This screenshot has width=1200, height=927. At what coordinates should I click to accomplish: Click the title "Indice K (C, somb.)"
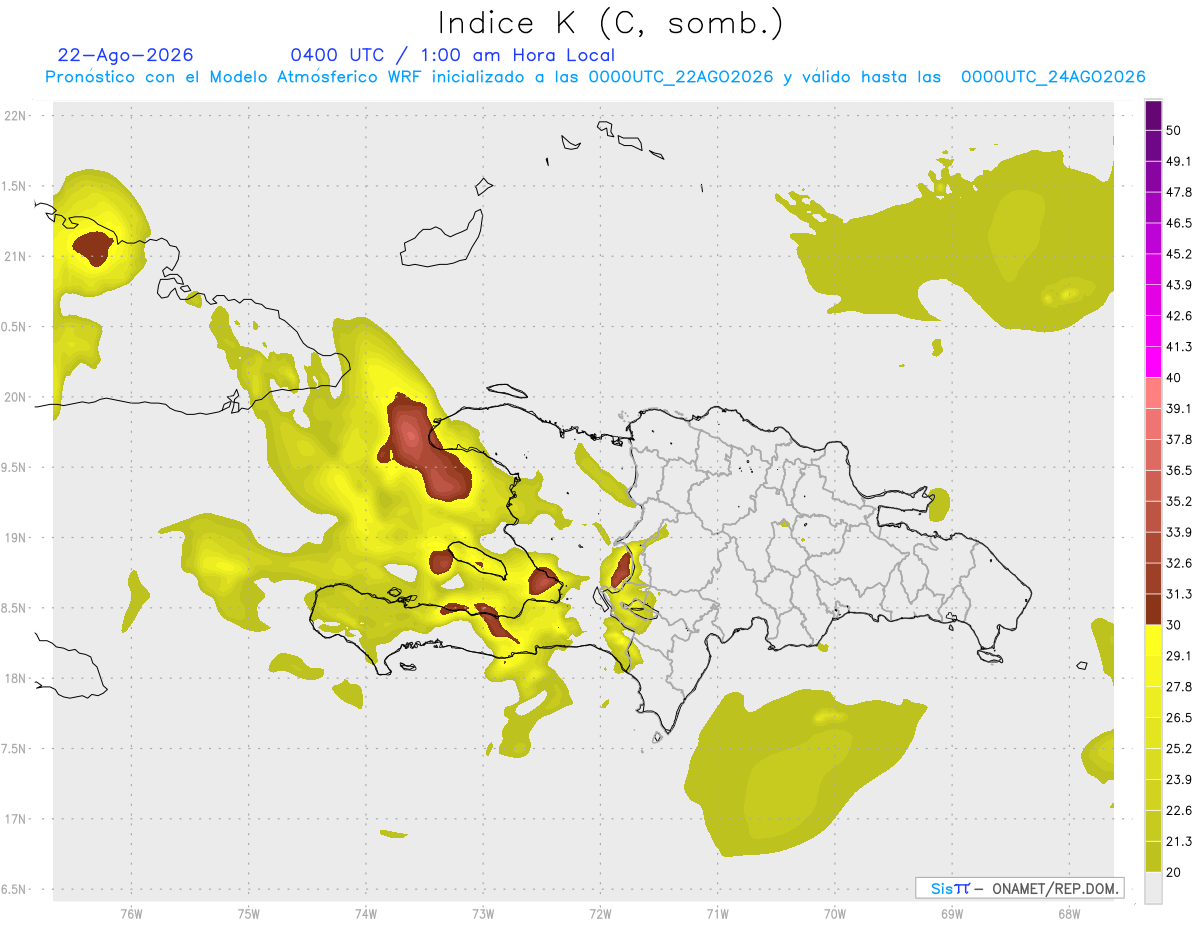click(611, 23)
